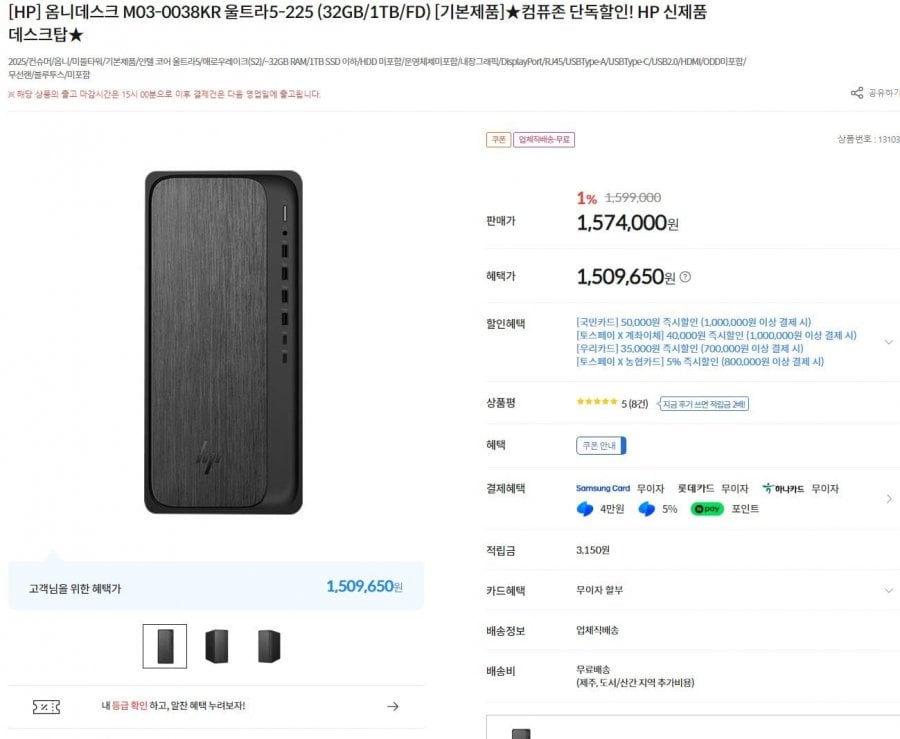Click the arrow icon on 등급 확인 banner
The height and width of the screenshot is (739, 900).
[x=393, y=706]
